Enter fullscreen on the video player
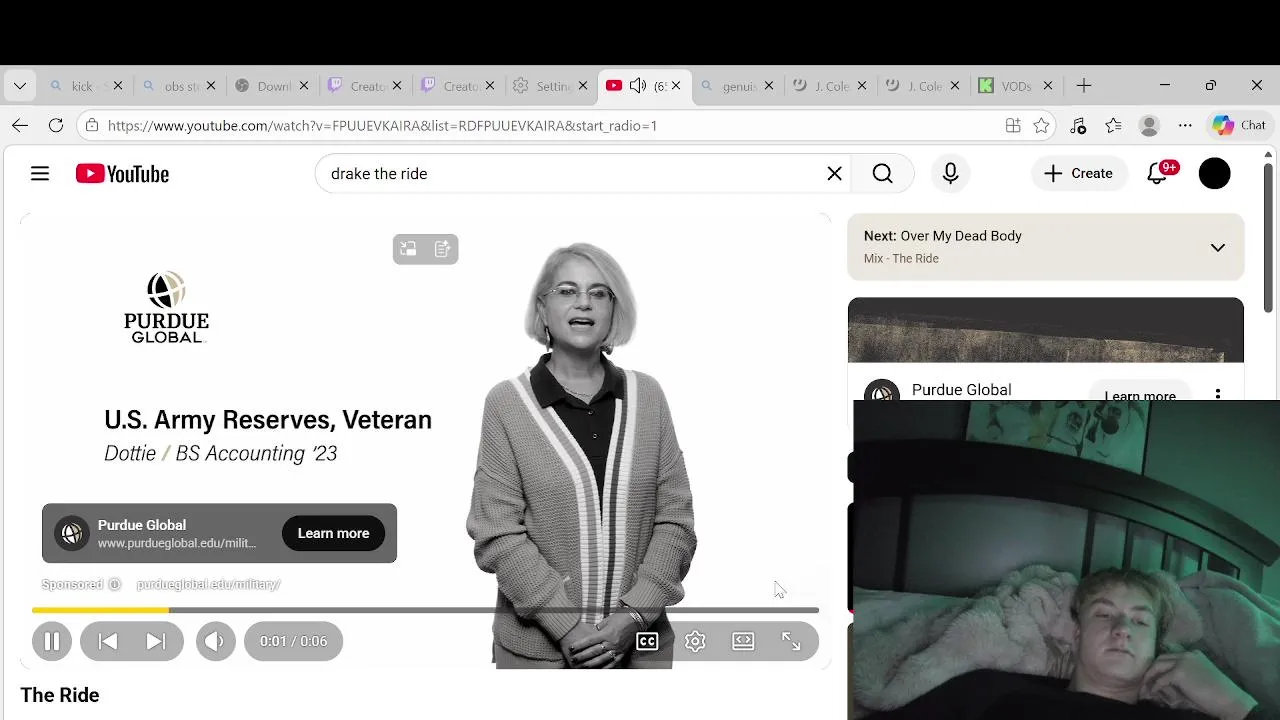The image size is (1280, 720). coord(791,642)
